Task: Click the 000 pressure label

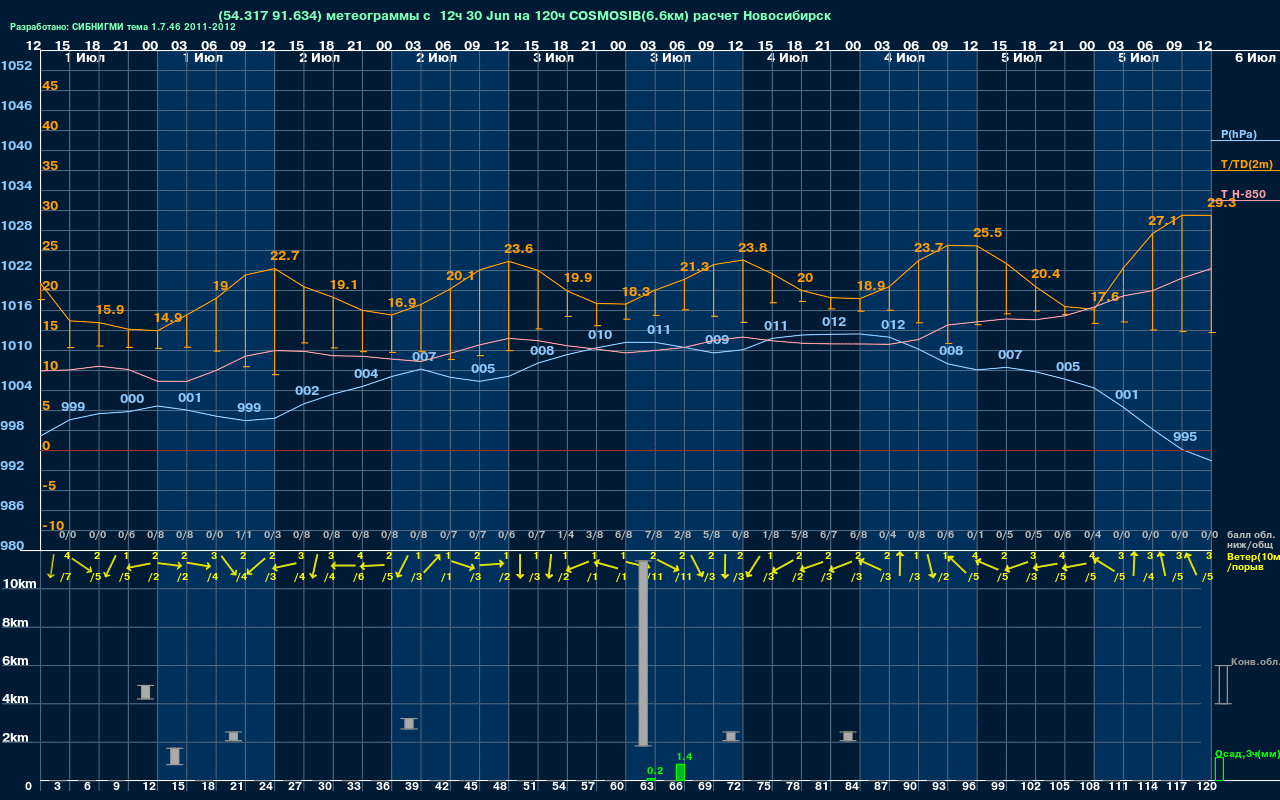Action: 132,399
